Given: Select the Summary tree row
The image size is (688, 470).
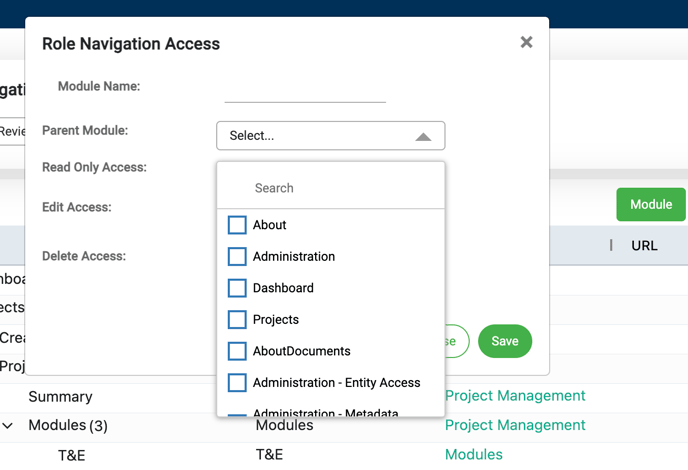Looking at the screenshot, I should (x=60, y=397).
